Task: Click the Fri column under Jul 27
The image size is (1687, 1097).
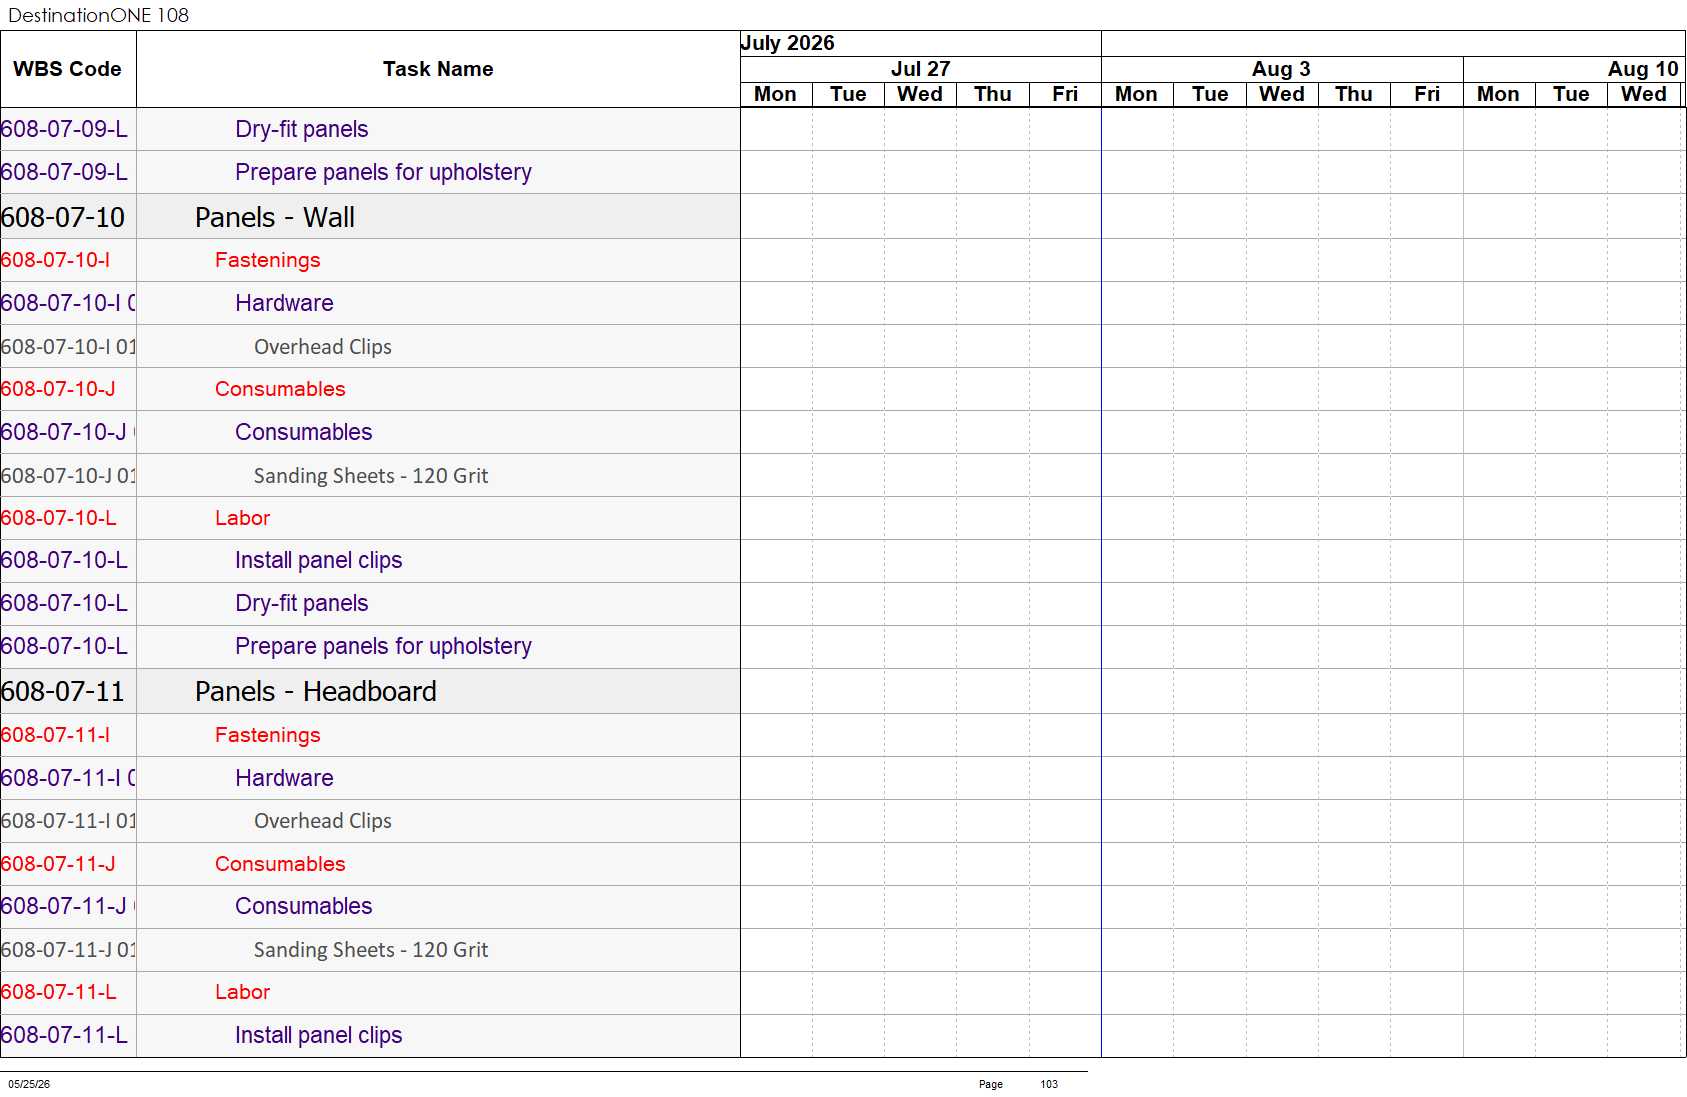Action: point(1065,94)
